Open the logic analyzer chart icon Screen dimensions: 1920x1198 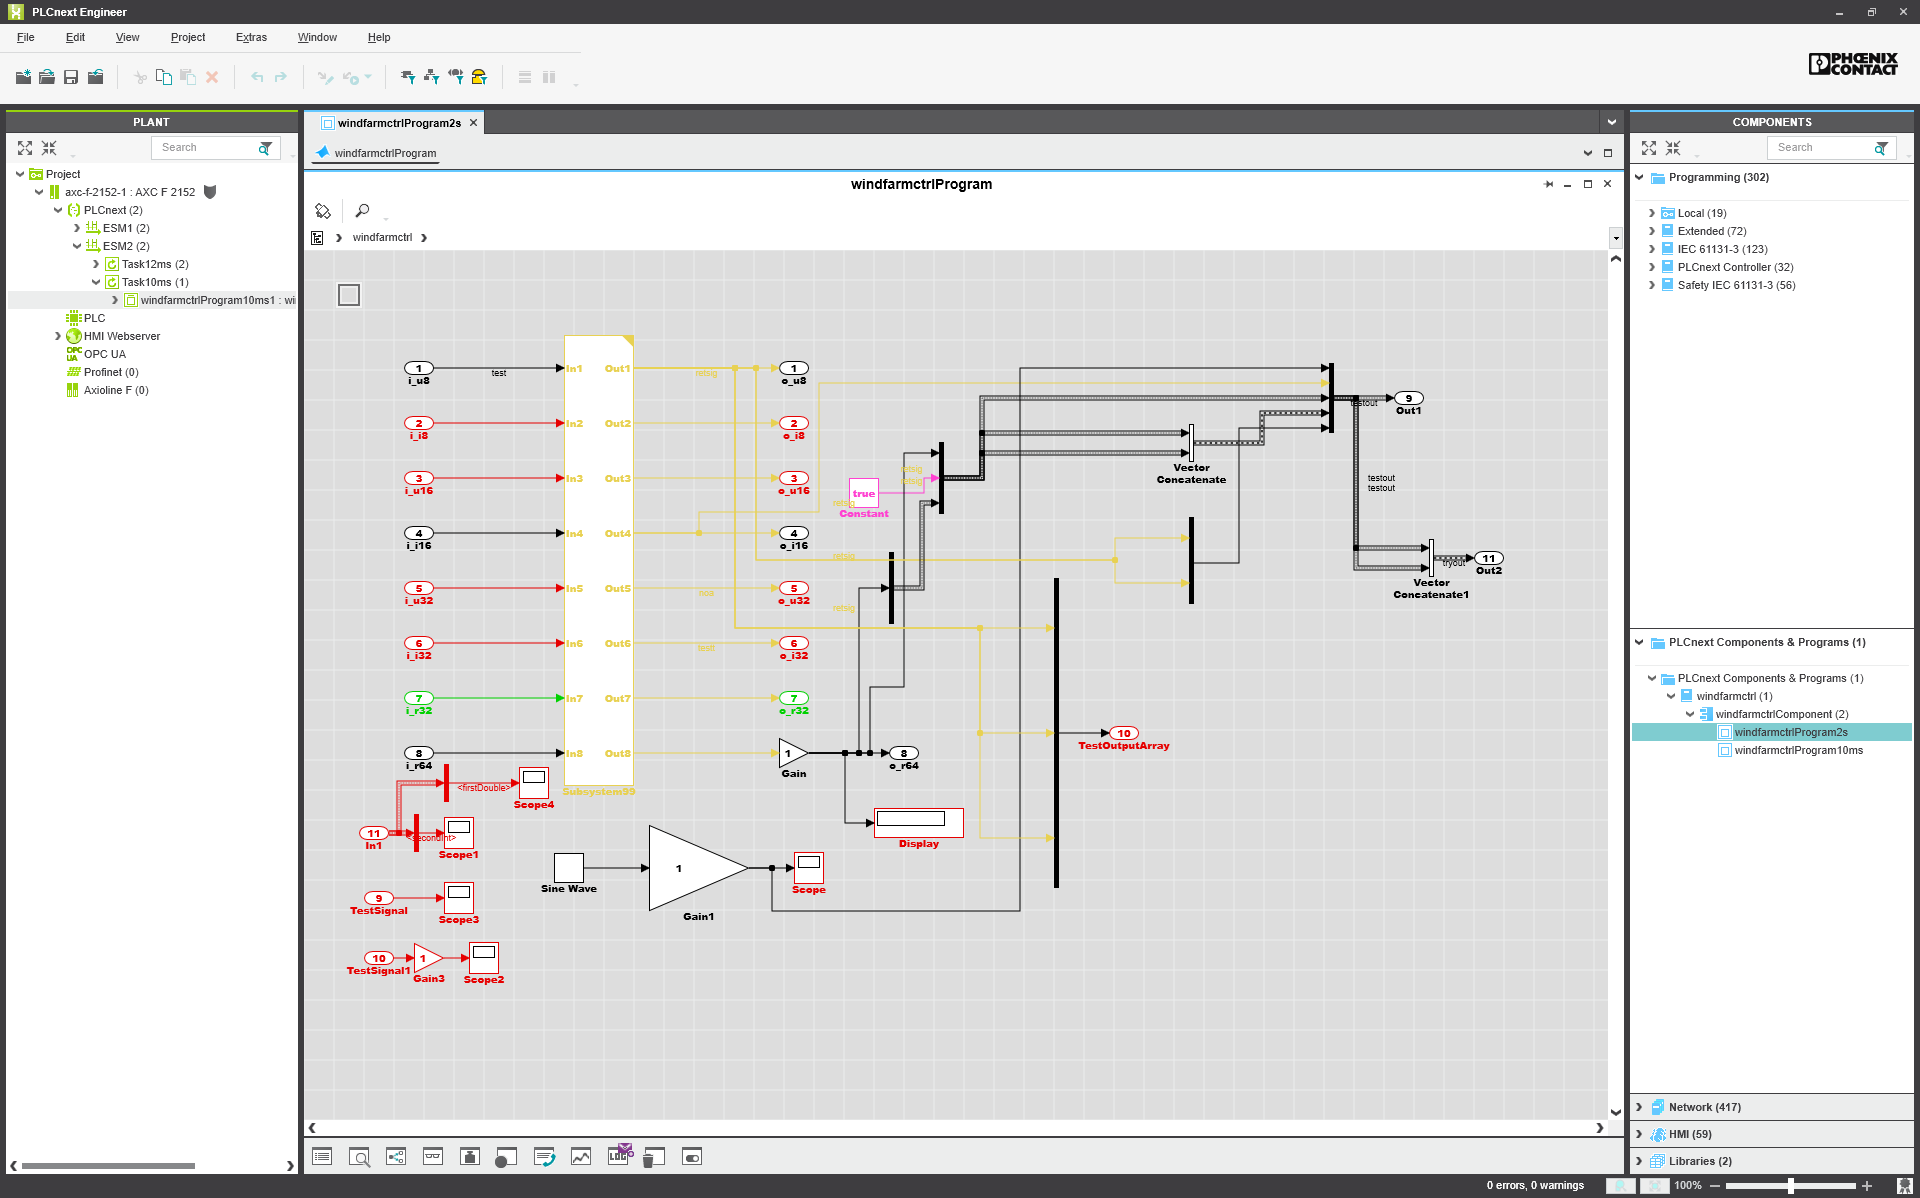[x=581, y=1157]
